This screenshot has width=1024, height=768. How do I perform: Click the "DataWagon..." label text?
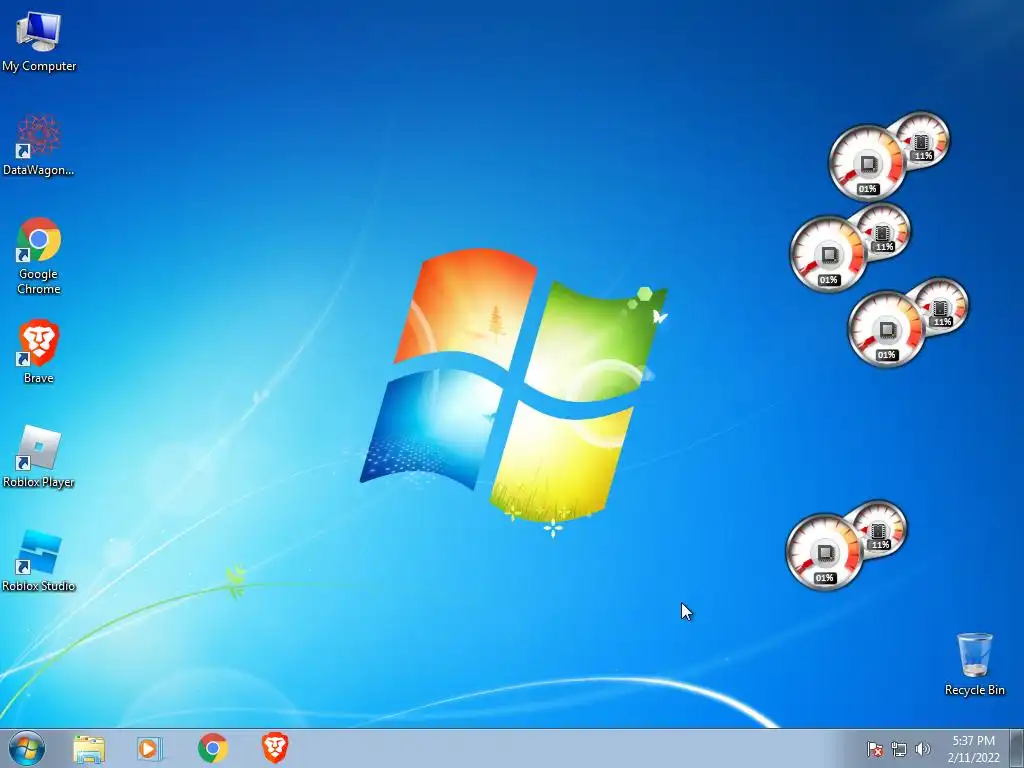[39, 170]
